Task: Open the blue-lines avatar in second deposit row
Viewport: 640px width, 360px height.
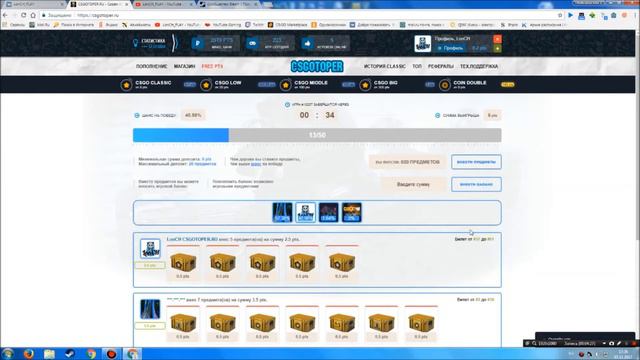Action: tap(150, 309)
